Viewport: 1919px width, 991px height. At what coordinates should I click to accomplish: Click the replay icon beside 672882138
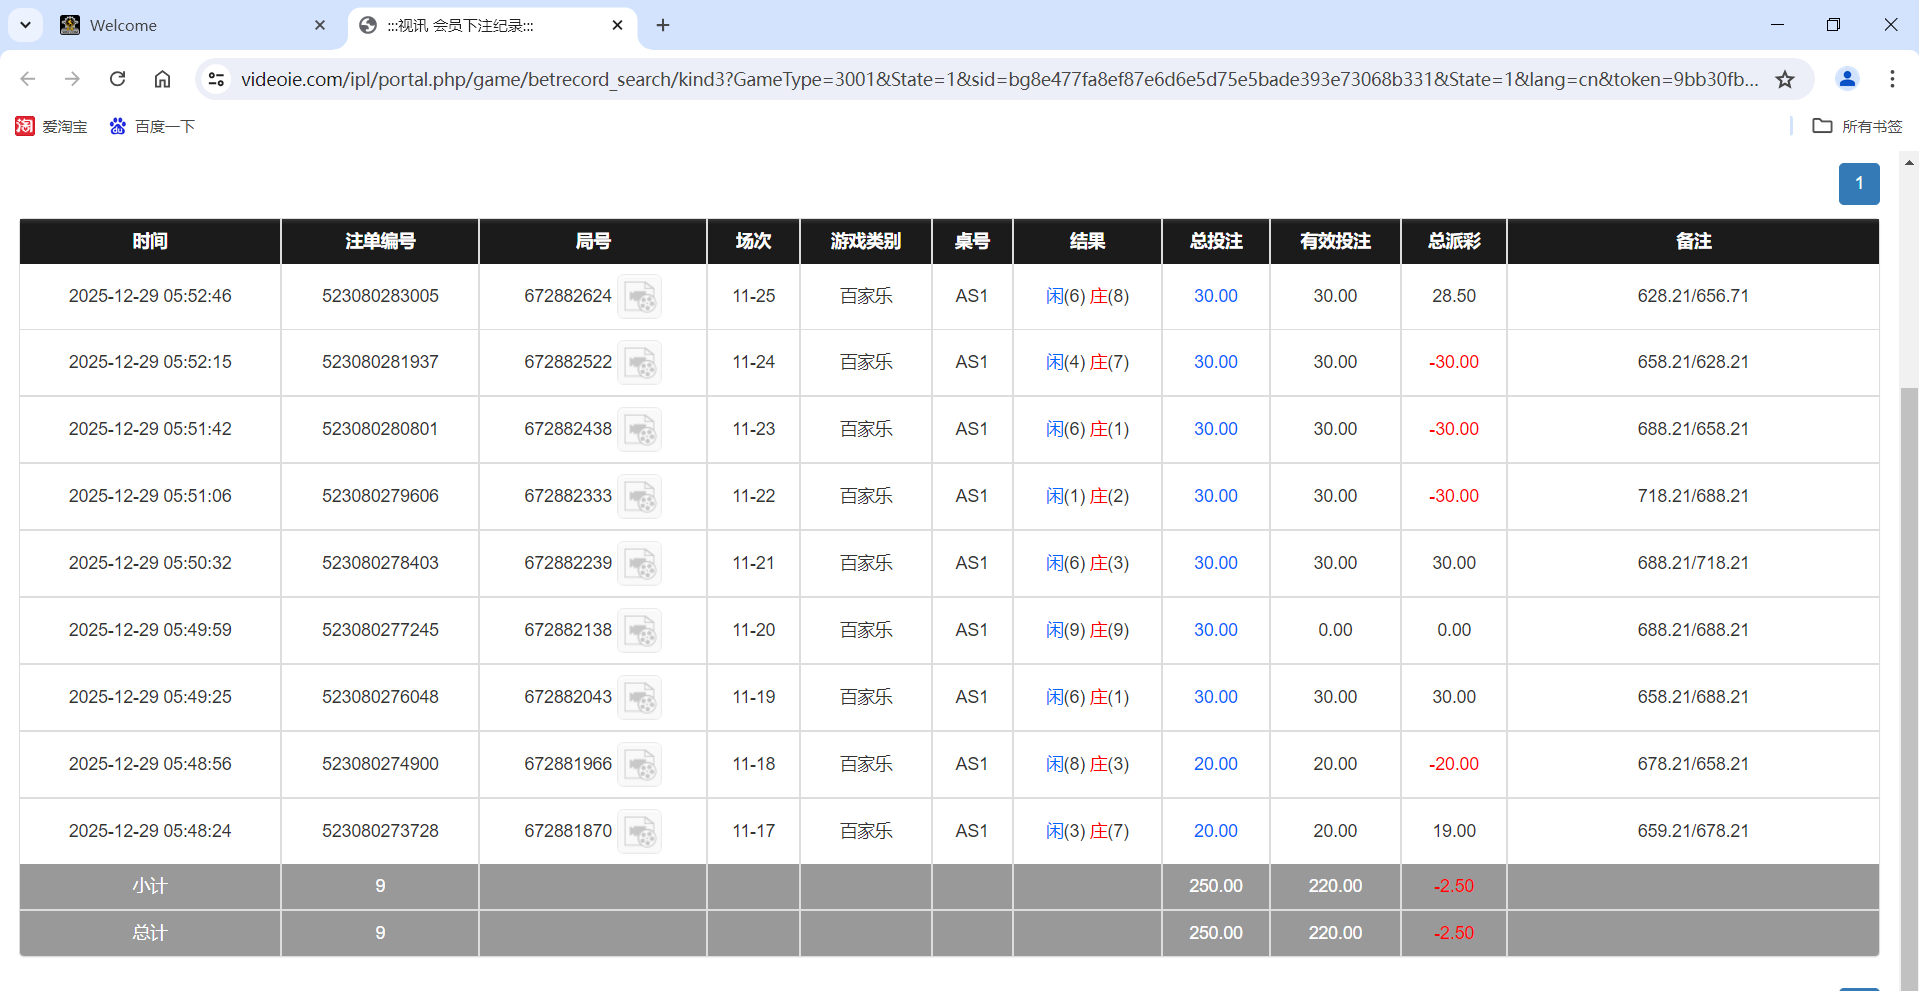pos(640,630)
